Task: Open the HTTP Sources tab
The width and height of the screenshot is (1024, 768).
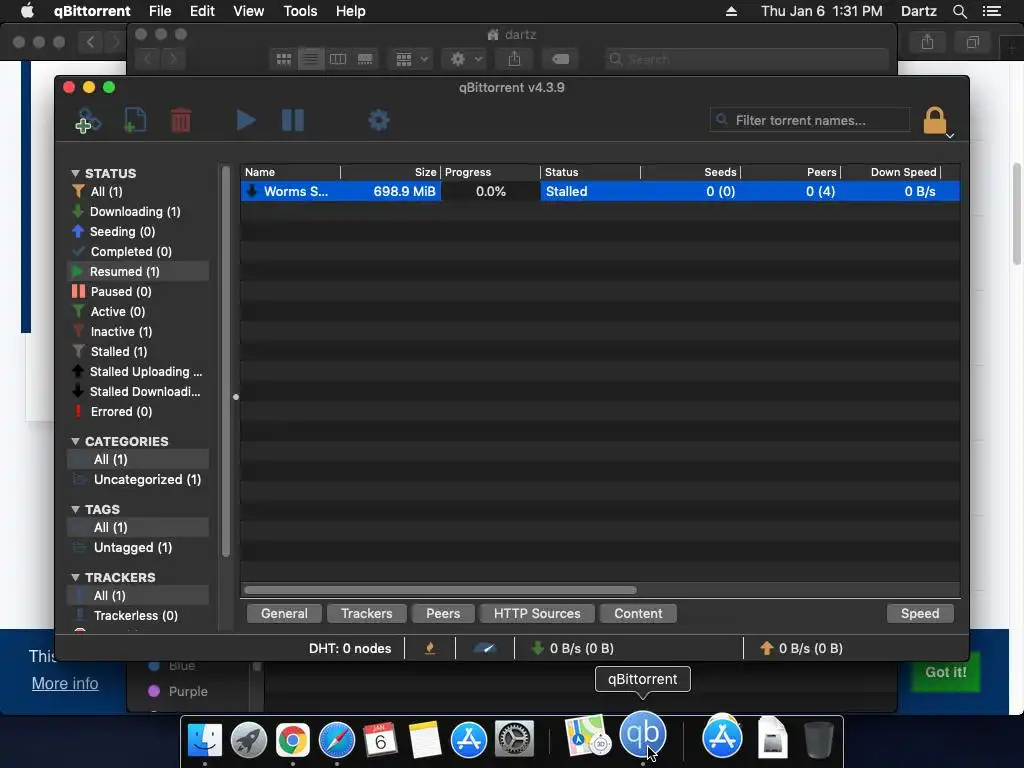Action: tap(537, 614)
